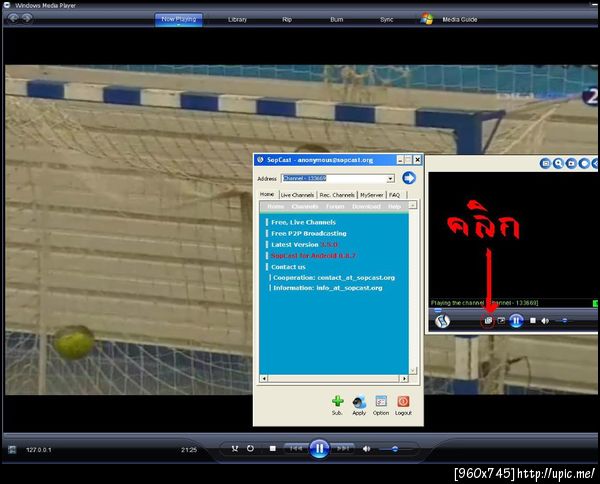The image size is (600, 484).
Task: Click the folder-like icon in SopCast player toolbar
Action: pos(571,164)
